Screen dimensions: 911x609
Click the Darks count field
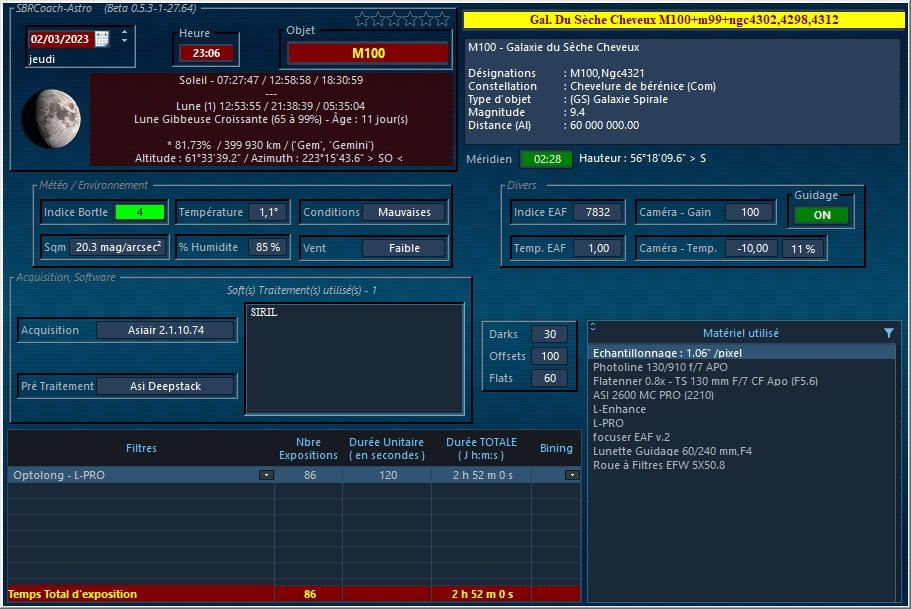click(550, 334)
